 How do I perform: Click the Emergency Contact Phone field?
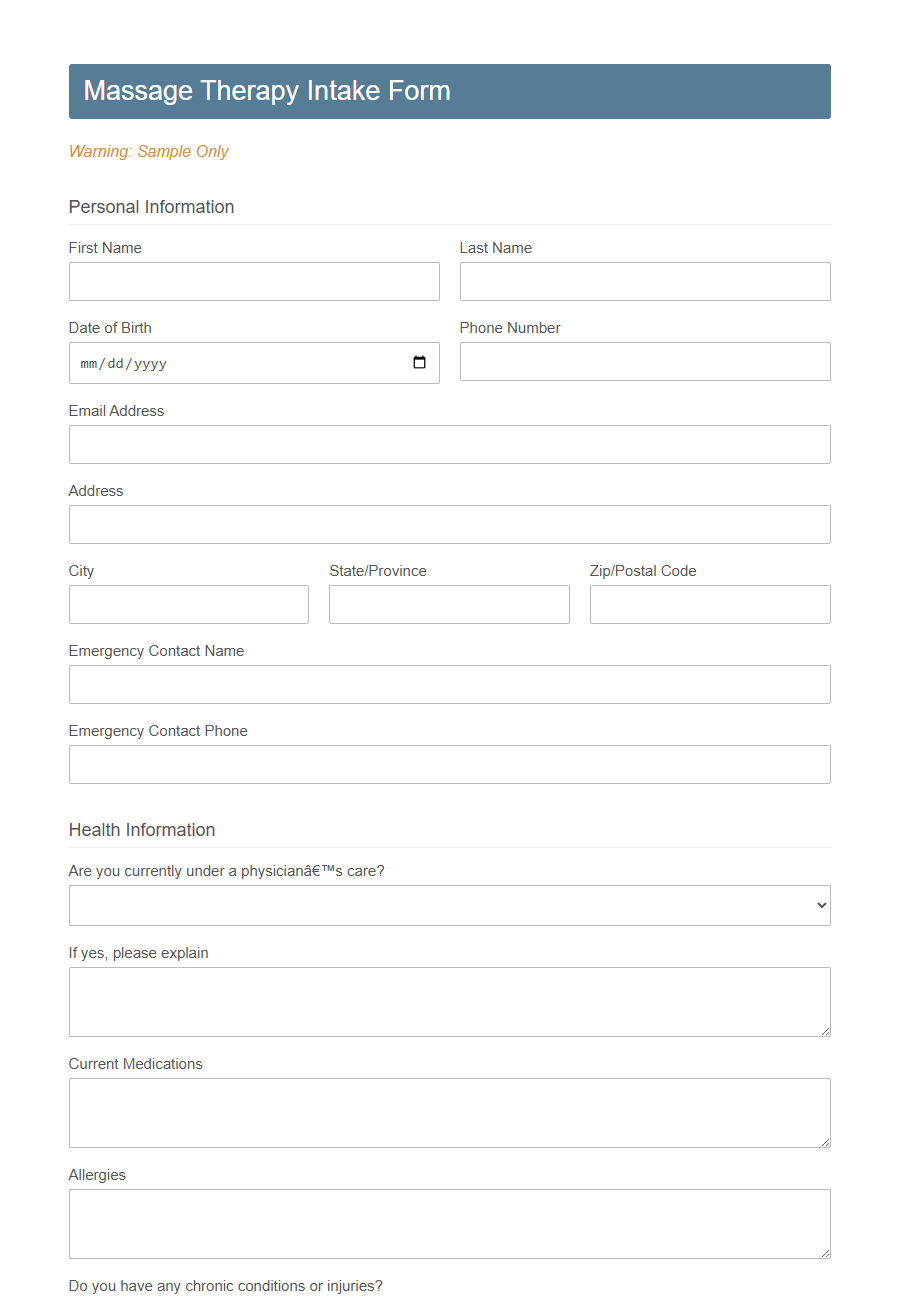pyautogui.click(x=449, y=764)
